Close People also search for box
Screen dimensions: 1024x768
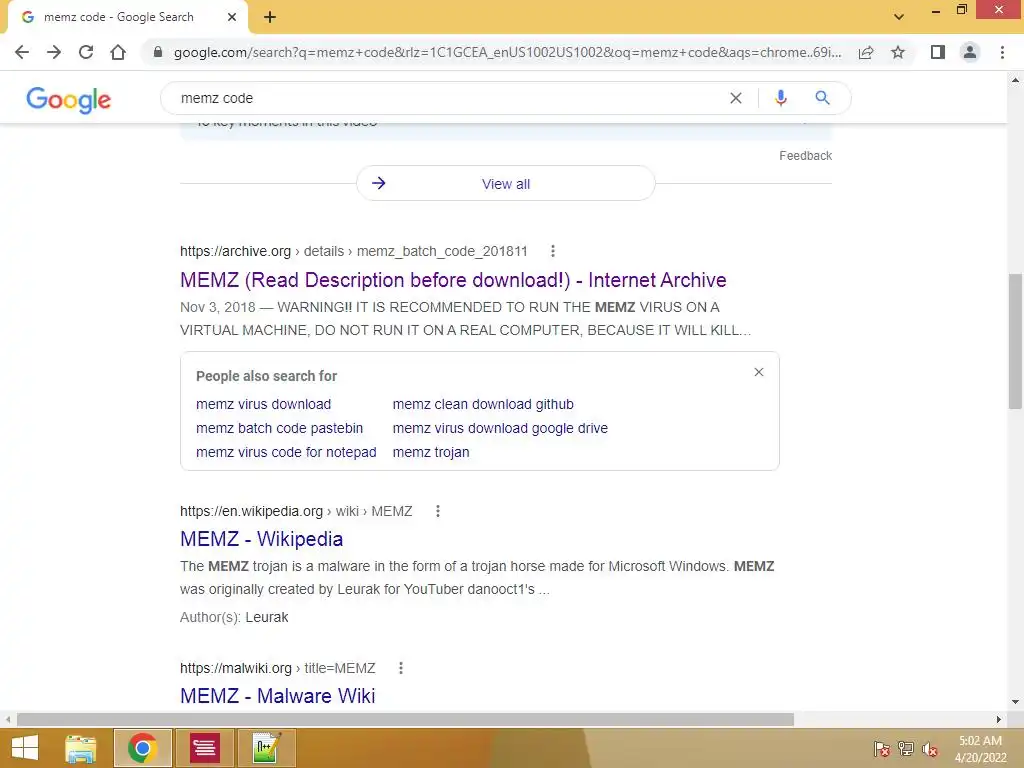click(758, 372)
